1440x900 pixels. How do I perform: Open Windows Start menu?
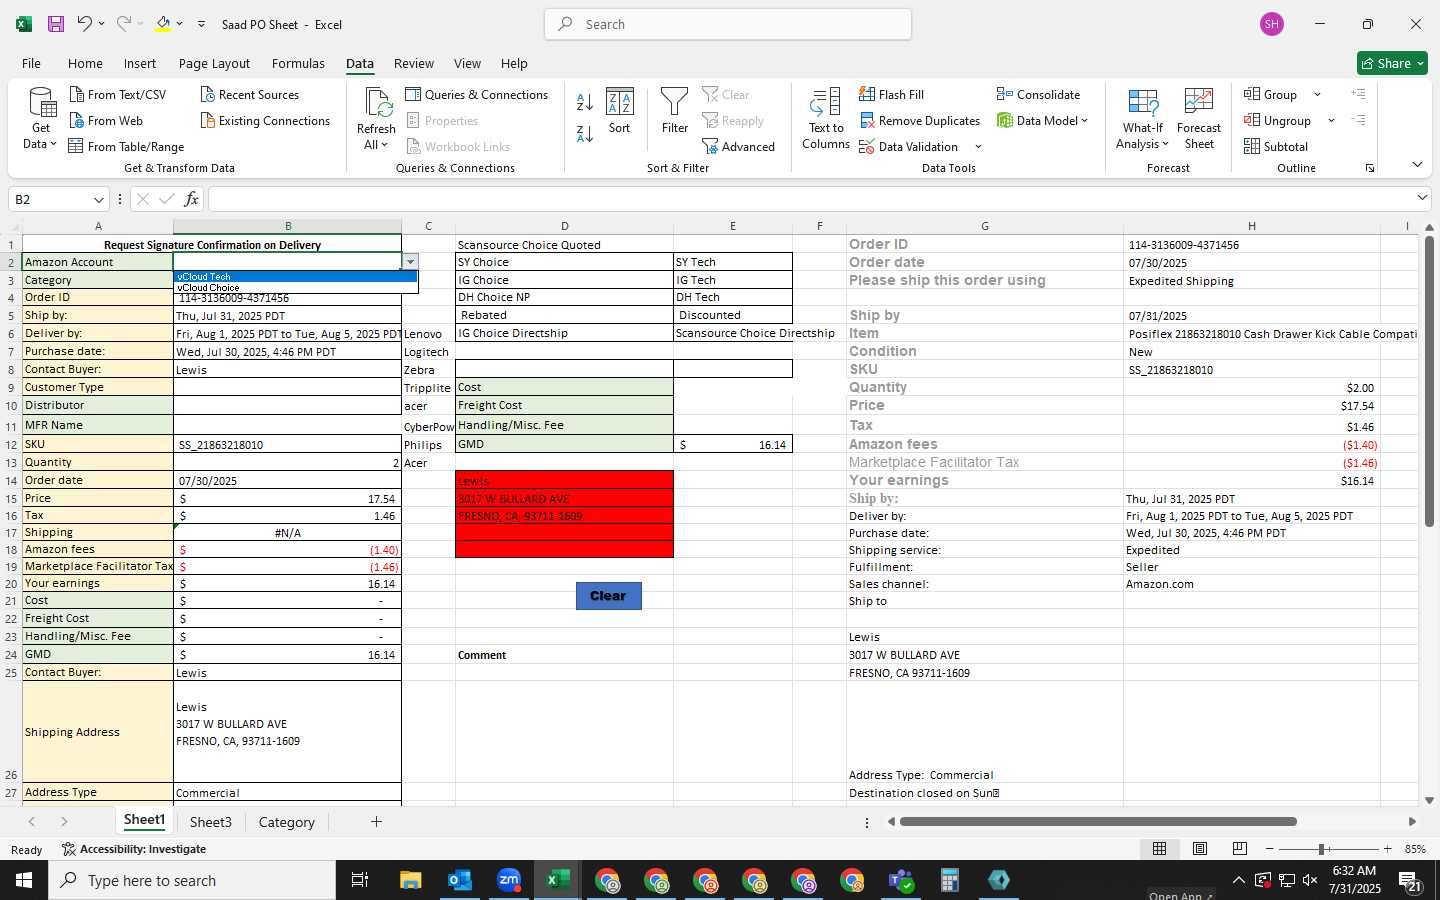[x=24, y=880]
